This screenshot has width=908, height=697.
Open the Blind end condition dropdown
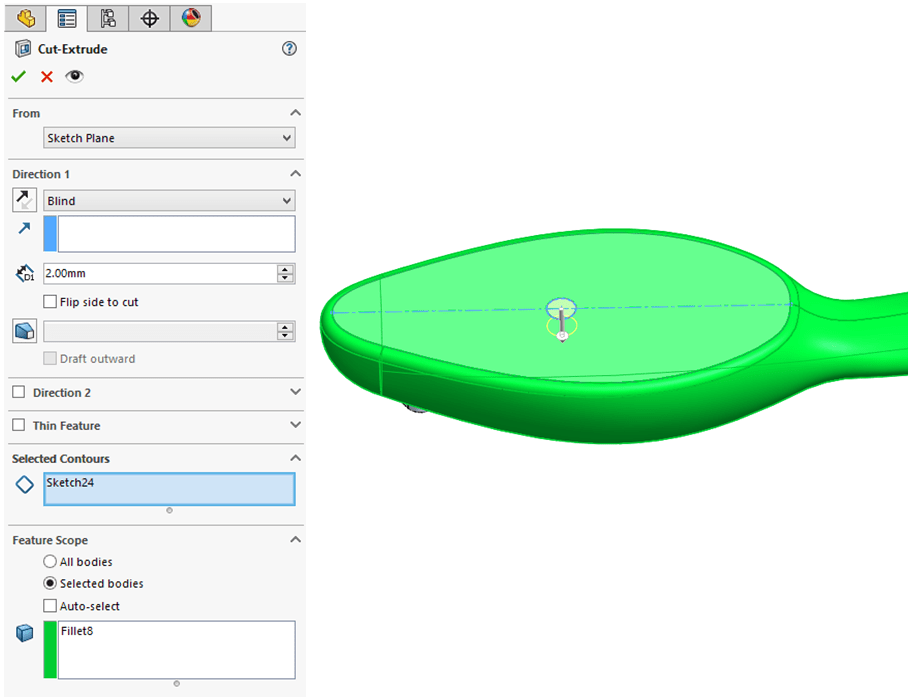(169, 201)
